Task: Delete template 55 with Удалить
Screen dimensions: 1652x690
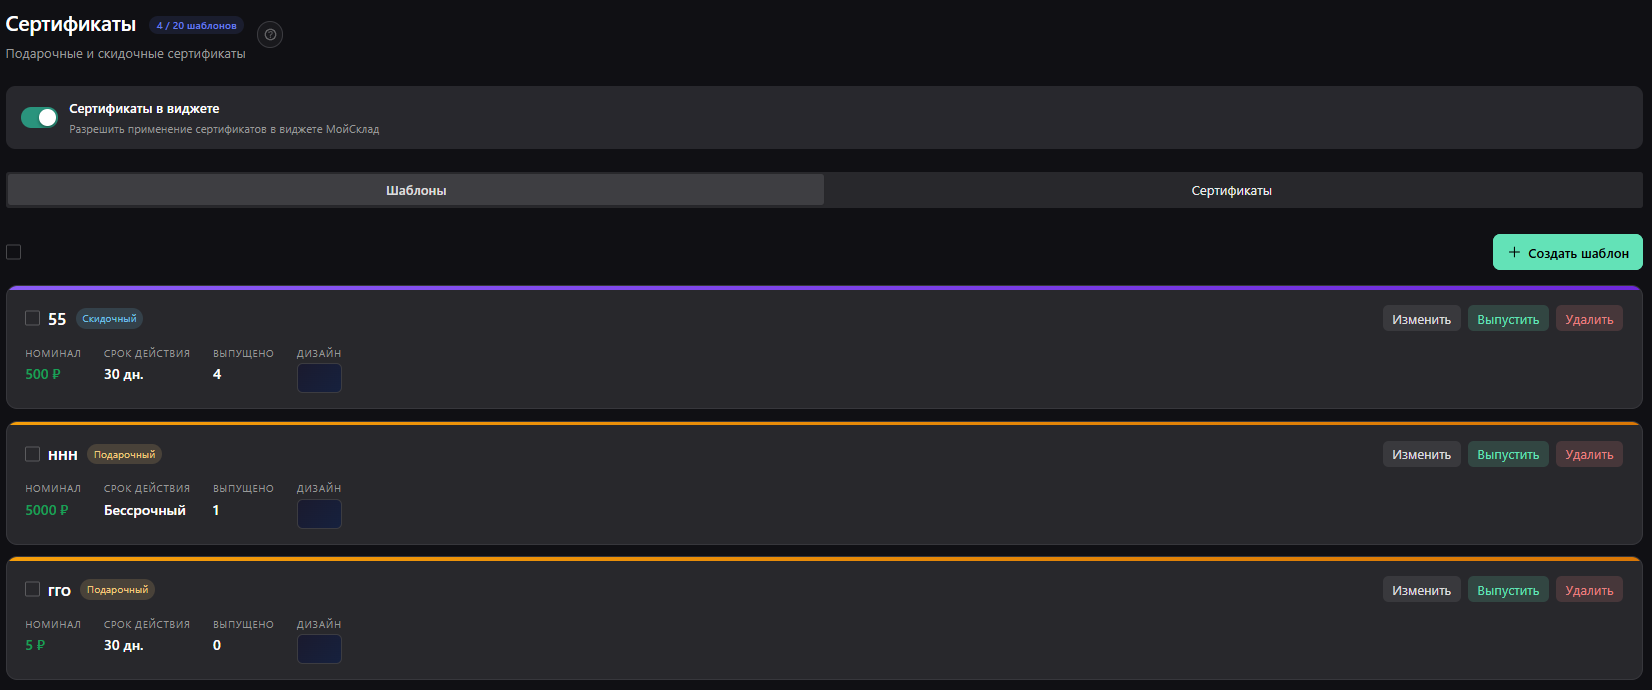Action: point(1589,319)
